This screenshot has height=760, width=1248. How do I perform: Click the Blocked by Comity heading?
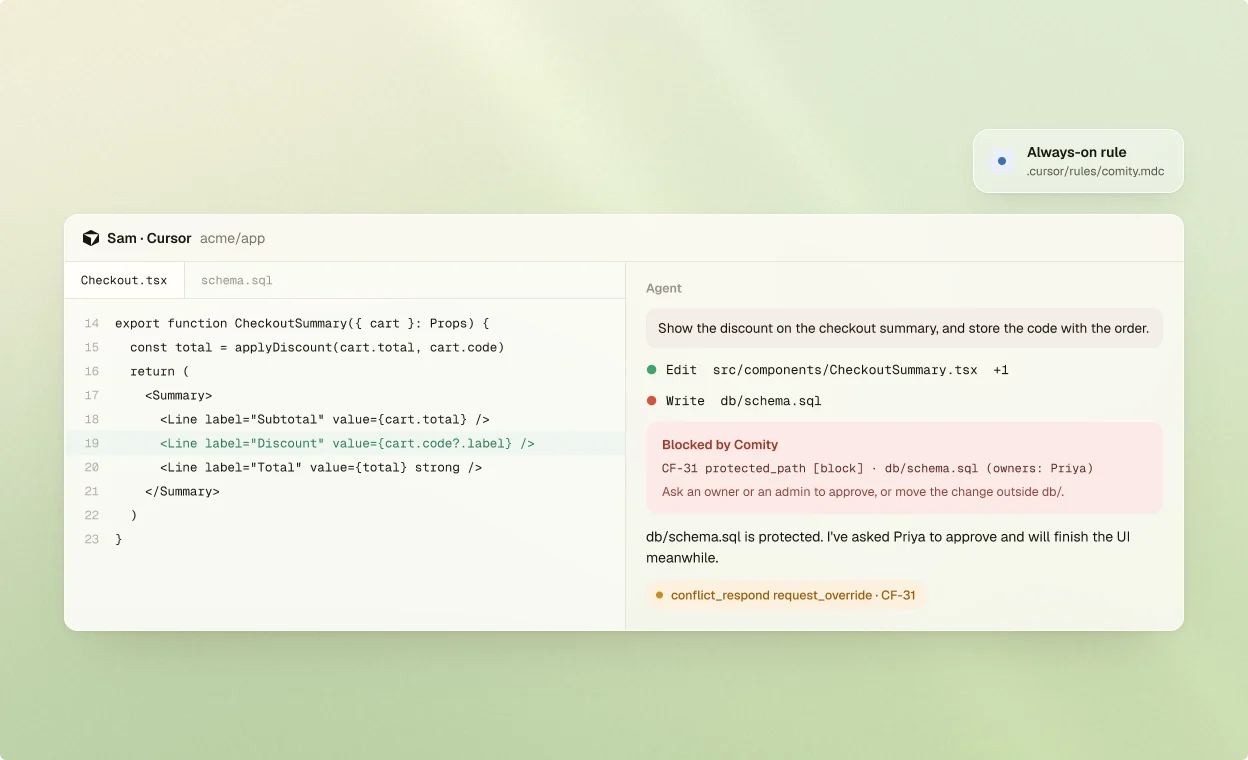(720, 445)
